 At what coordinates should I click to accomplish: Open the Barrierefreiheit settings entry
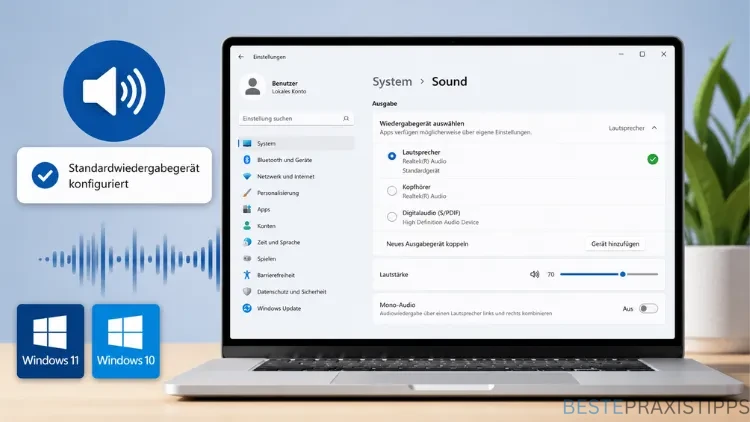click(x=276, y=275)
